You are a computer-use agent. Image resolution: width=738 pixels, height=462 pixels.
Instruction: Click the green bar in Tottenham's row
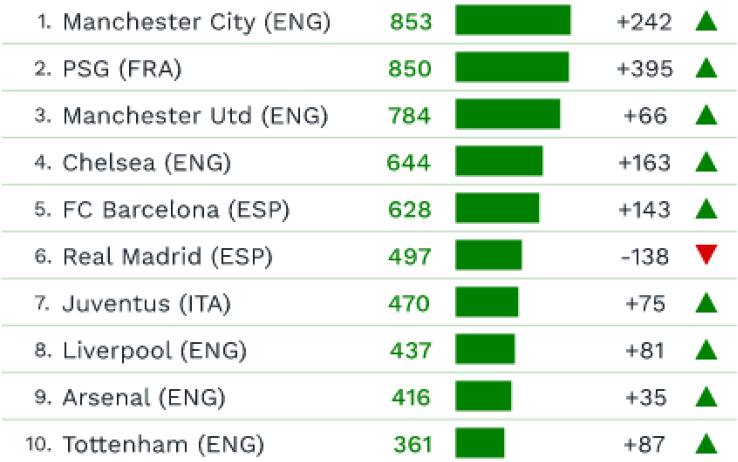tap(480, 443)
